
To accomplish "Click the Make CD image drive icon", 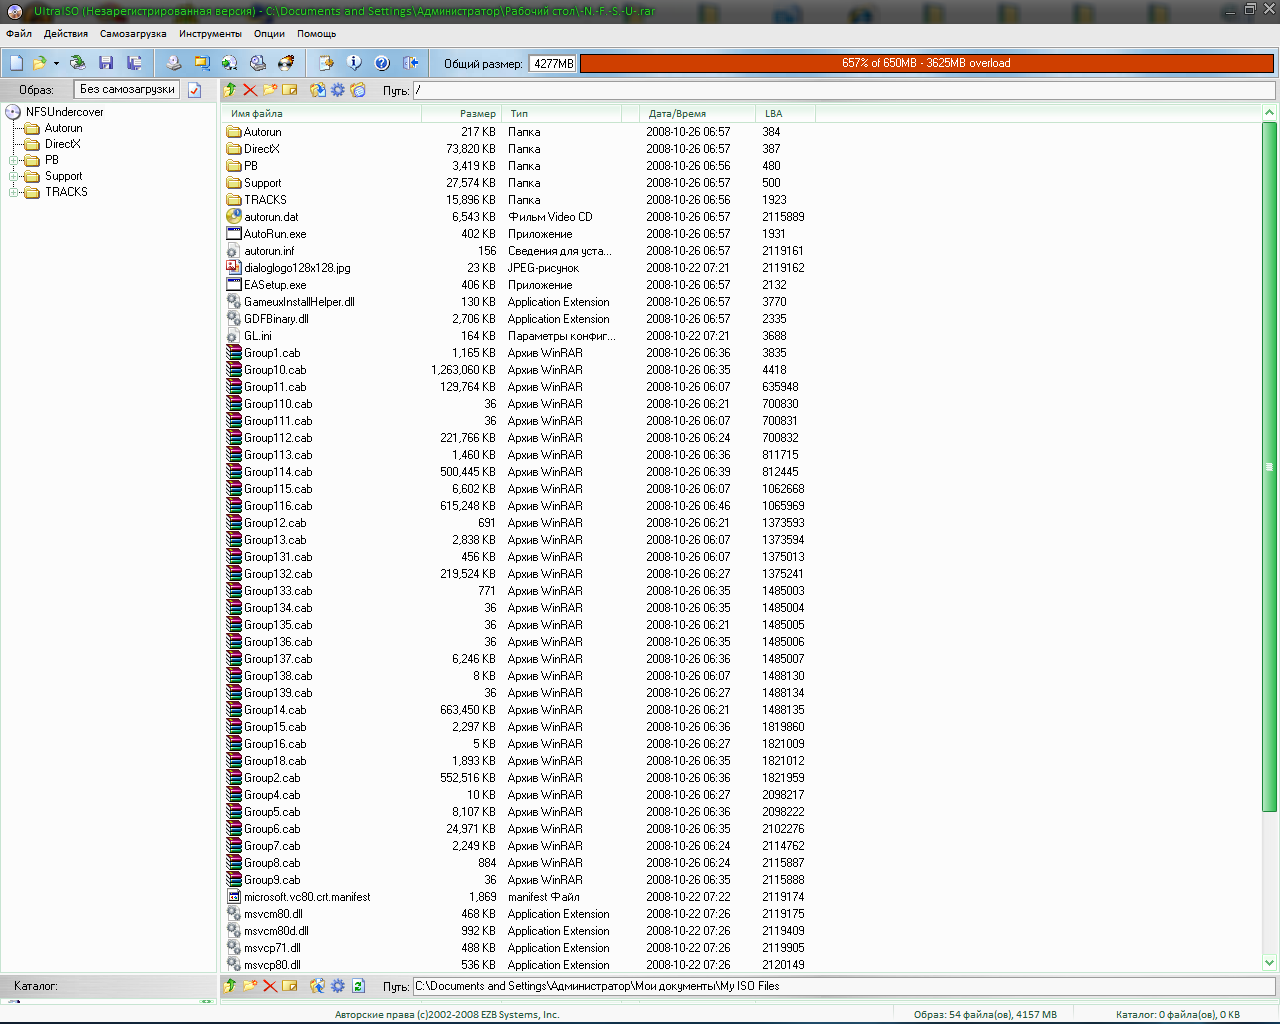I will [x=174, y=63].
